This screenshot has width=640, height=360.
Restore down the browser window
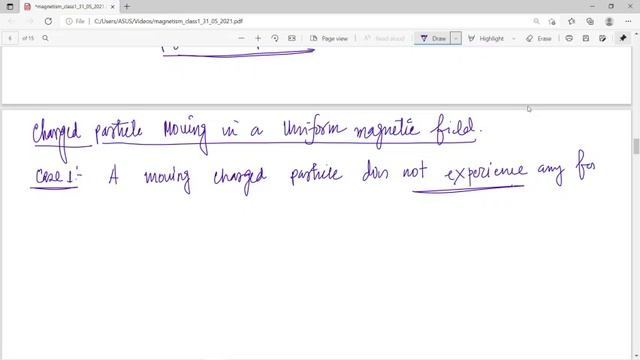611,7
